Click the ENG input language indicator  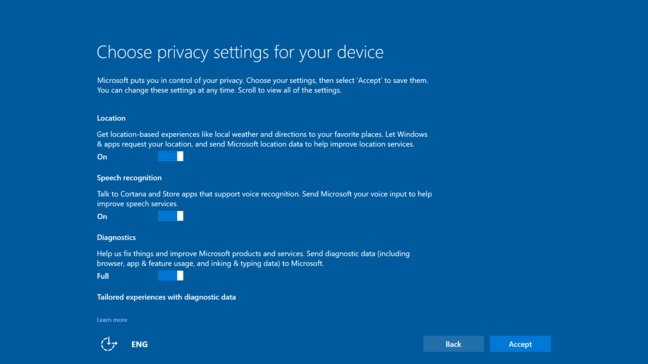click(139, 344)
